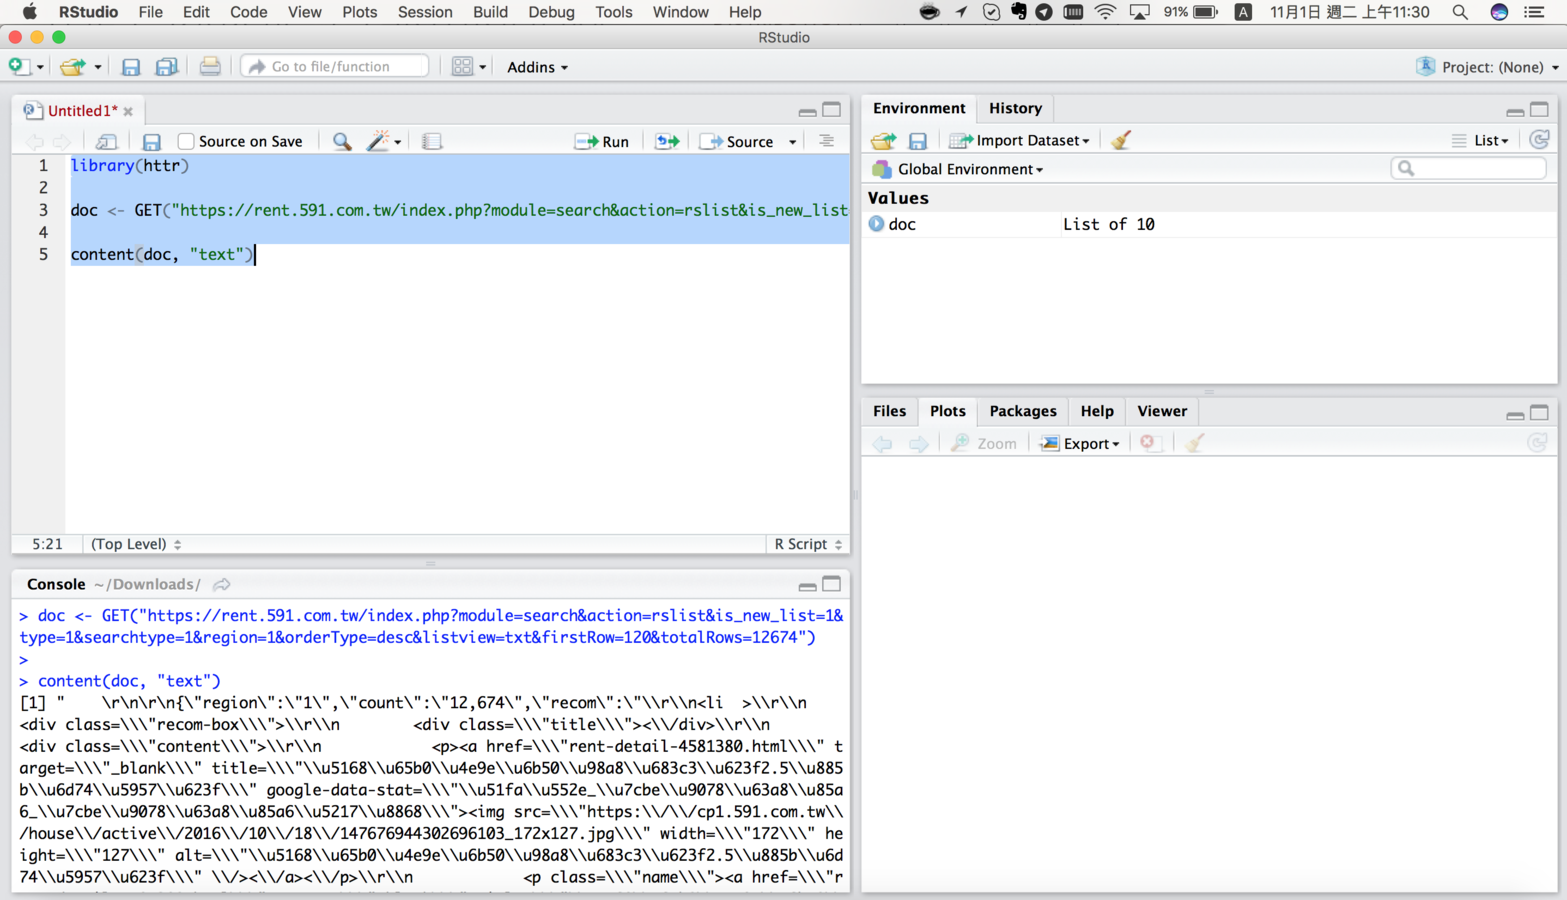Viewport: 1567px width, 900px height.
Task: Click line 5 content(doc, "text") code
Action: point(163,254)
